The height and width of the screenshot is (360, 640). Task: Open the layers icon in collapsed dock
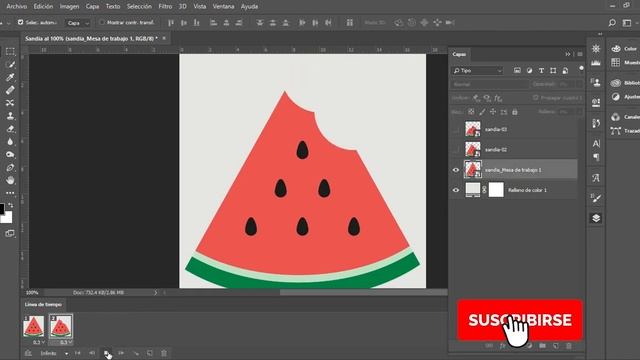point(596,218)
